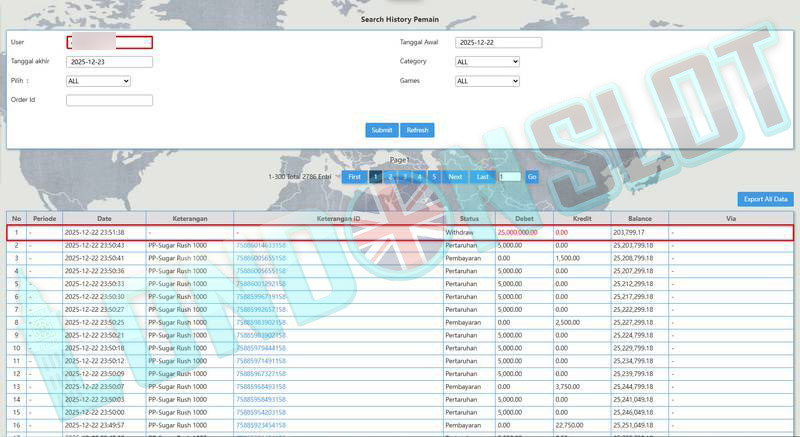Select page 5 in pagination
This screenshot has height=437, width=800.
click(x=434, y=177)
